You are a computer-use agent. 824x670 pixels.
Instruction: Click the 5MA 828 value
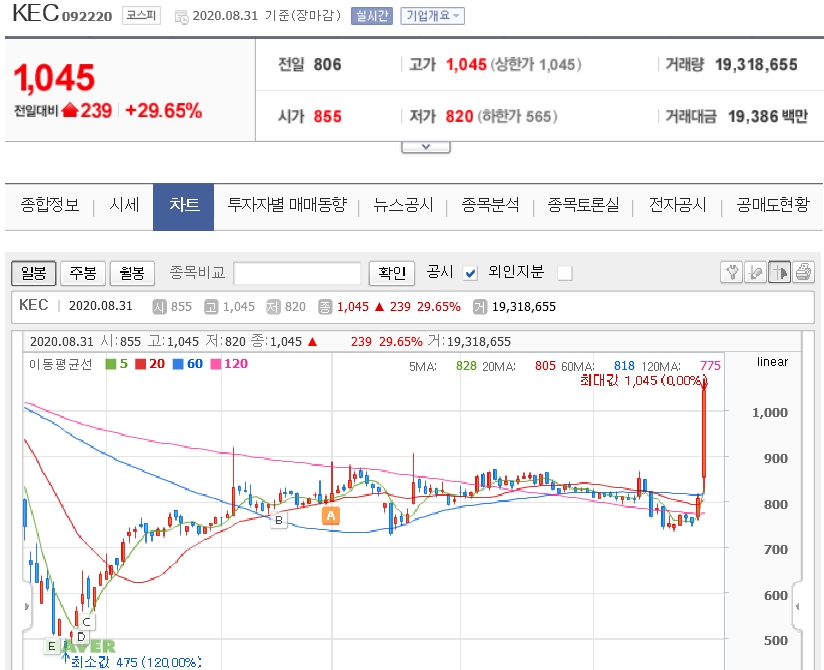click(466, 366)
